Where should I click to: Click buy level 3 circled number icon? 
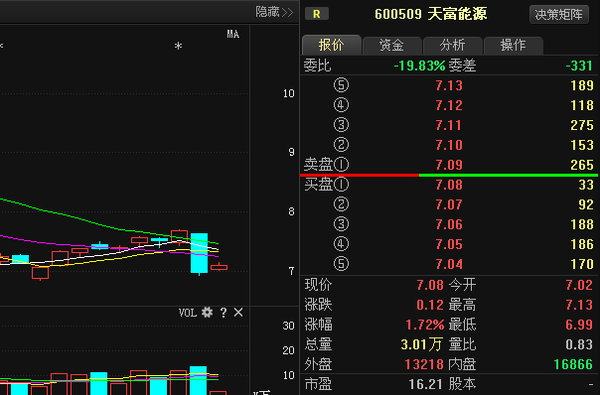pyautogui.click(x=341, y=224)
